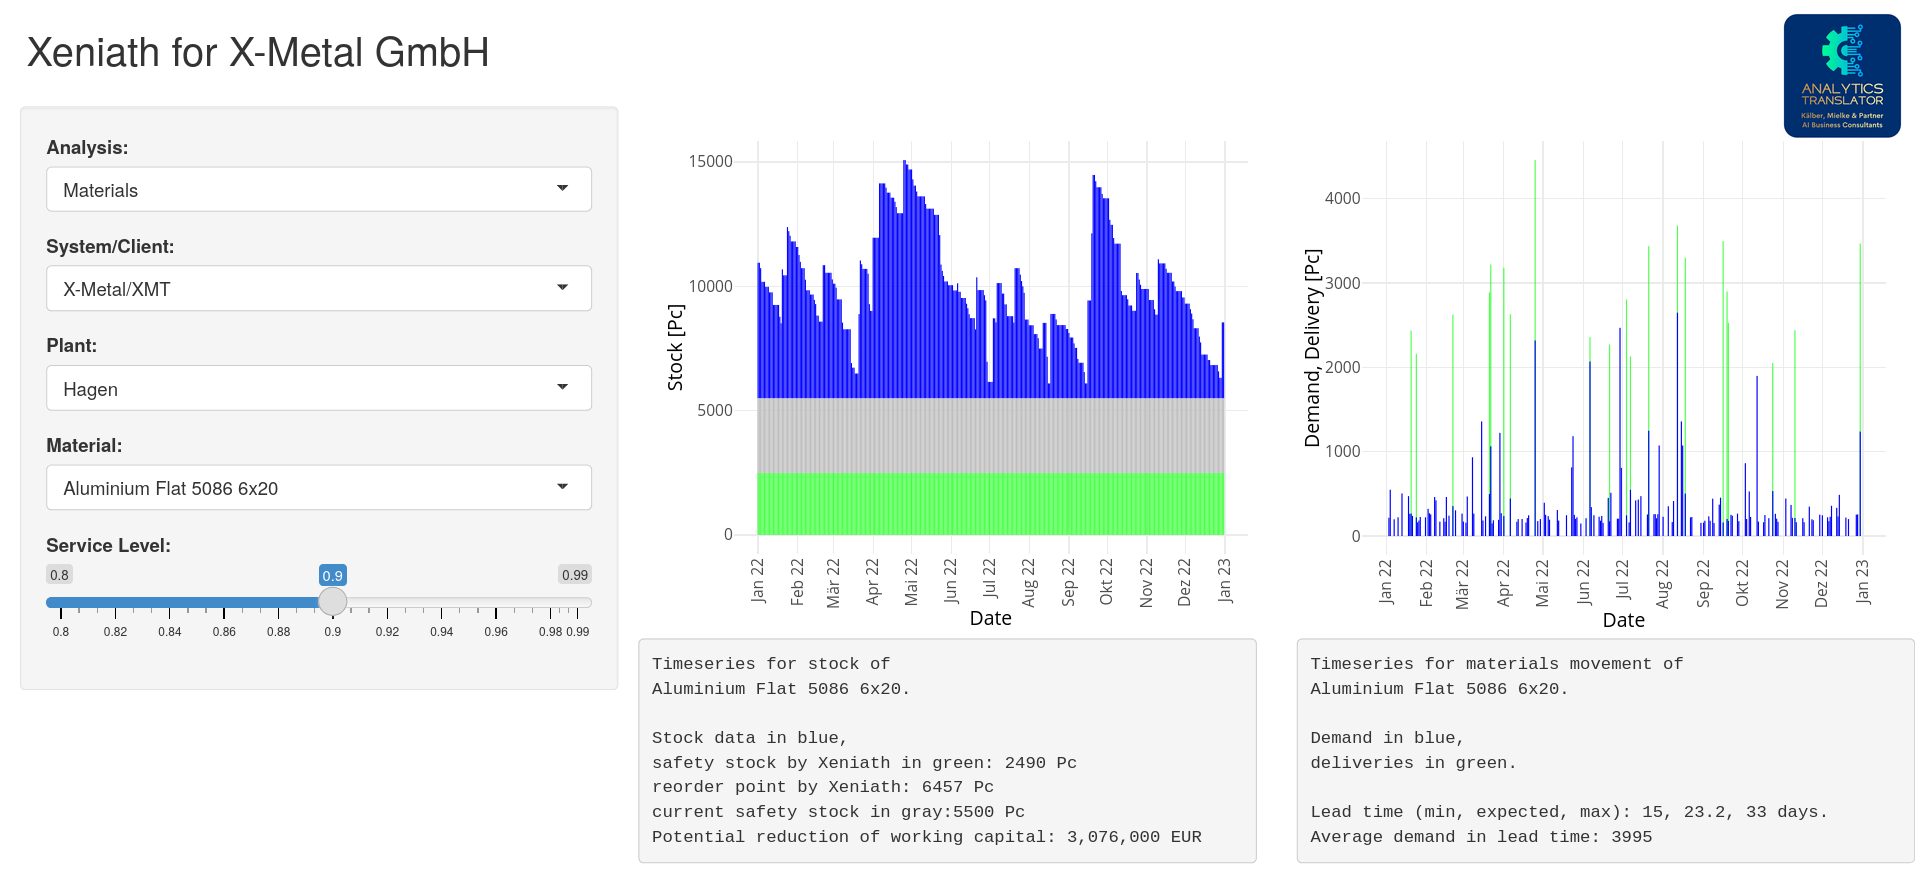
Task: Click the Stock data in blue legend text
Action: pyautogui.click(x=750, y=738)
